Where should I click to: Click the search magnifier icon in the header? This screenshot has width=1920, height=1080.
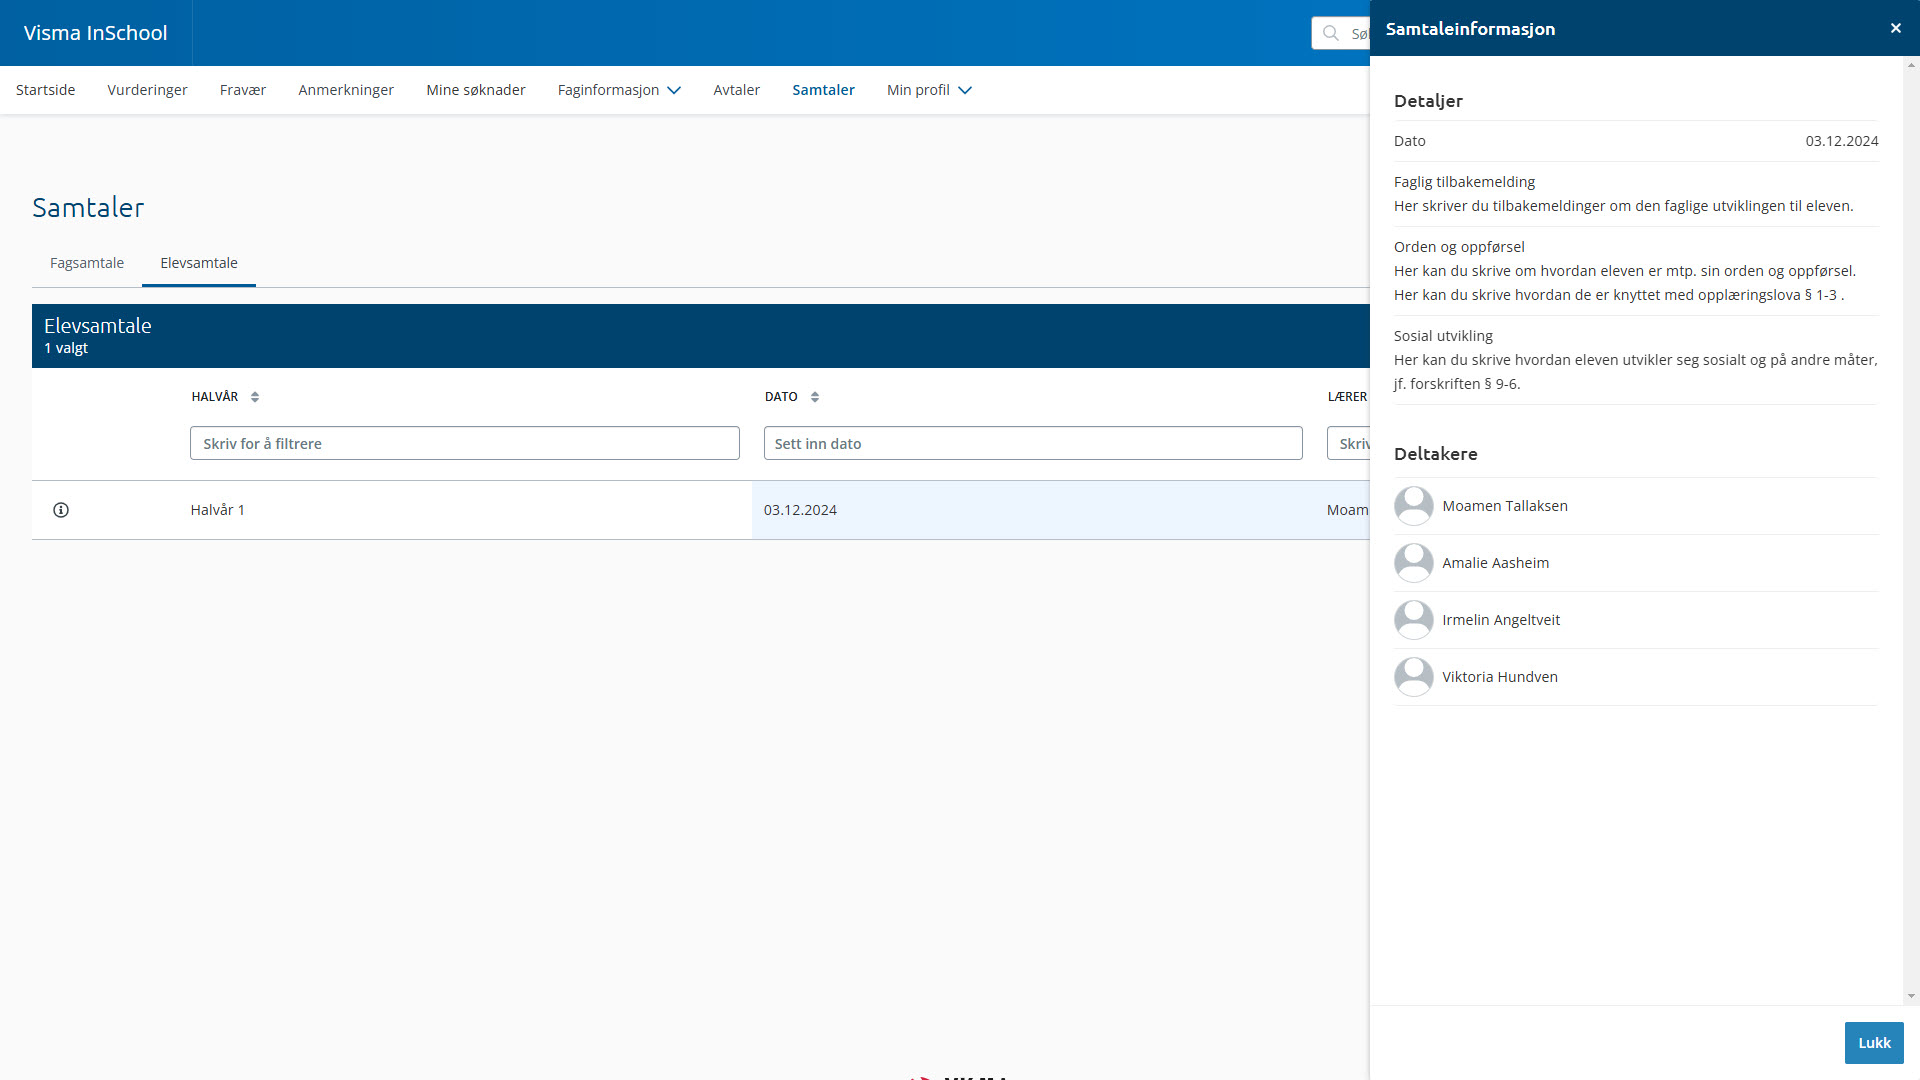[x=1330, y=33]
